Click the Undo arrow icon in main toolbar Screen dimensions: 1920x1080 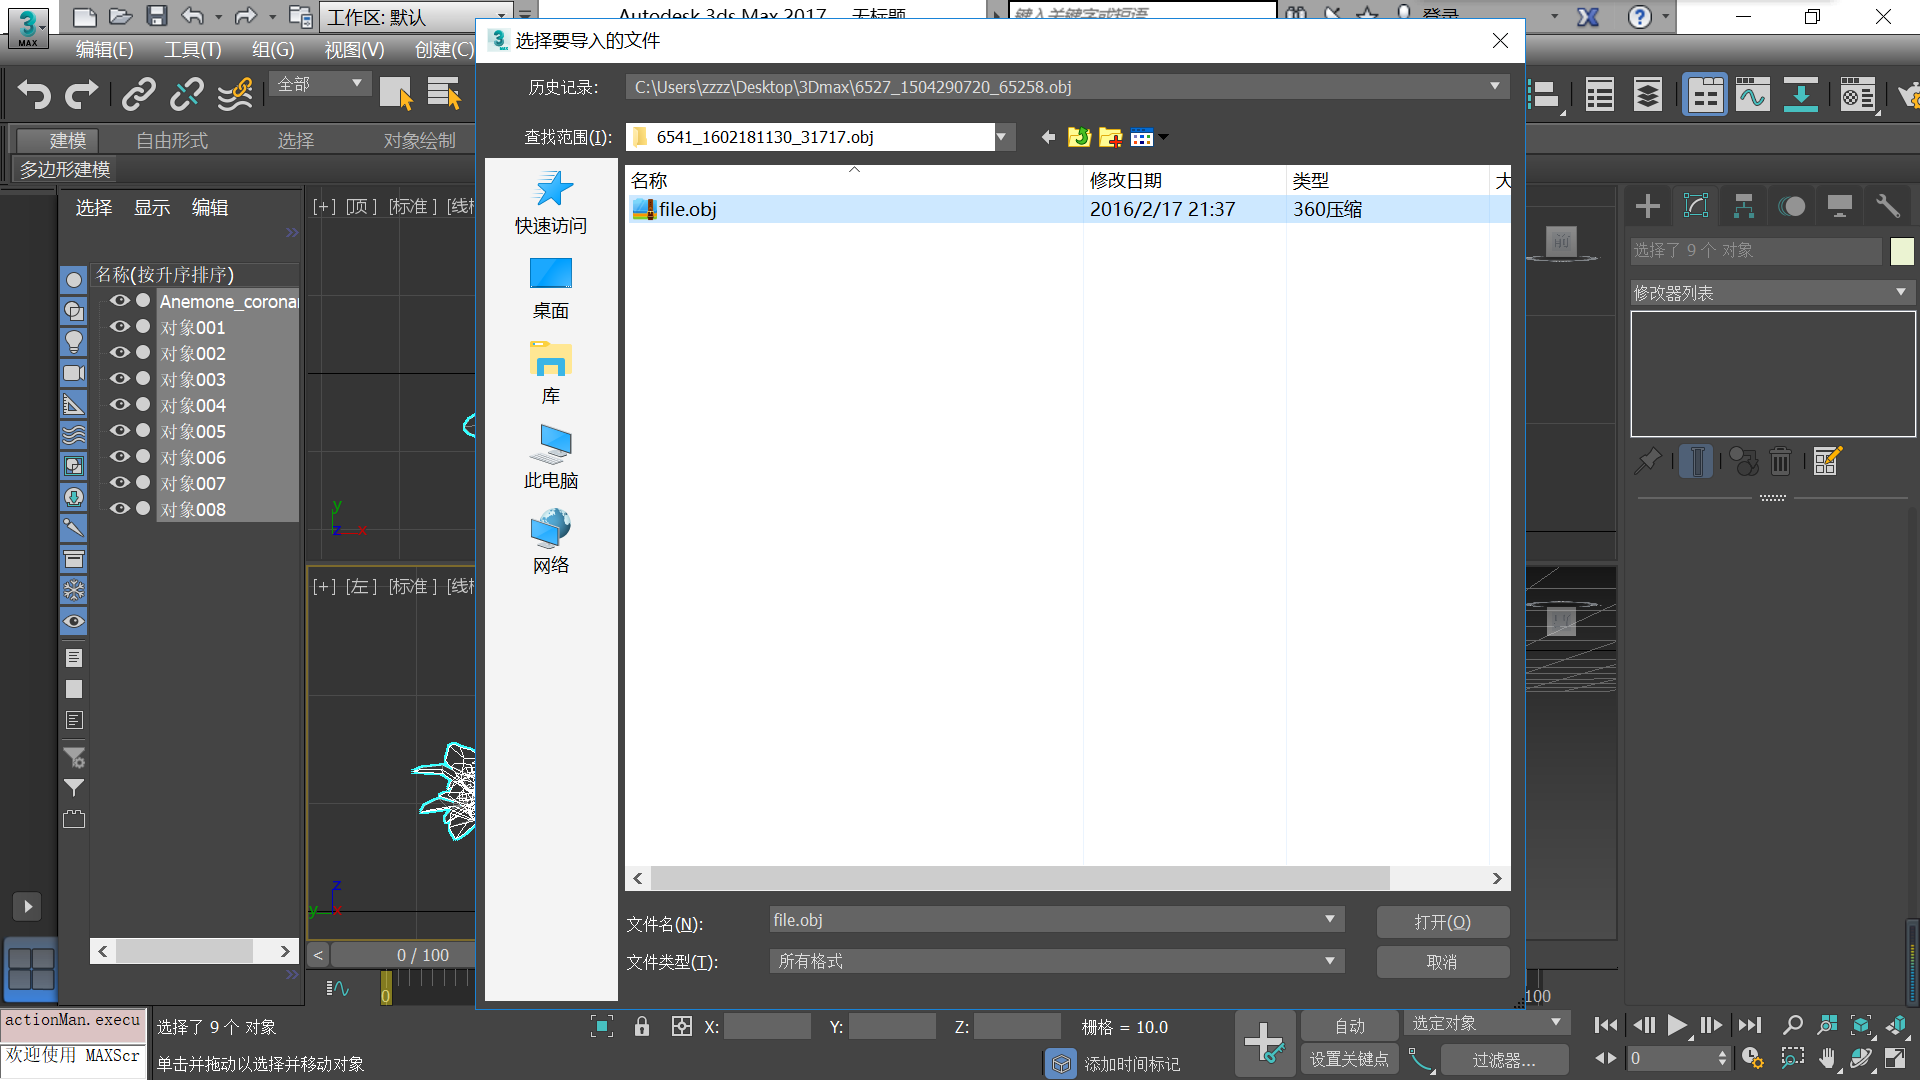[x=34, y=95]
